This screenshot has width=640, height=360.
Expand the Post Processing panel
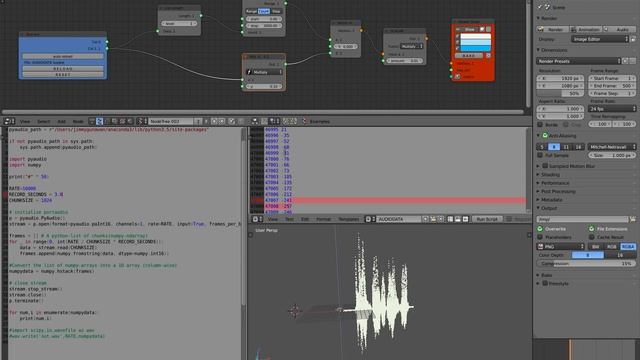coord(538,191)
